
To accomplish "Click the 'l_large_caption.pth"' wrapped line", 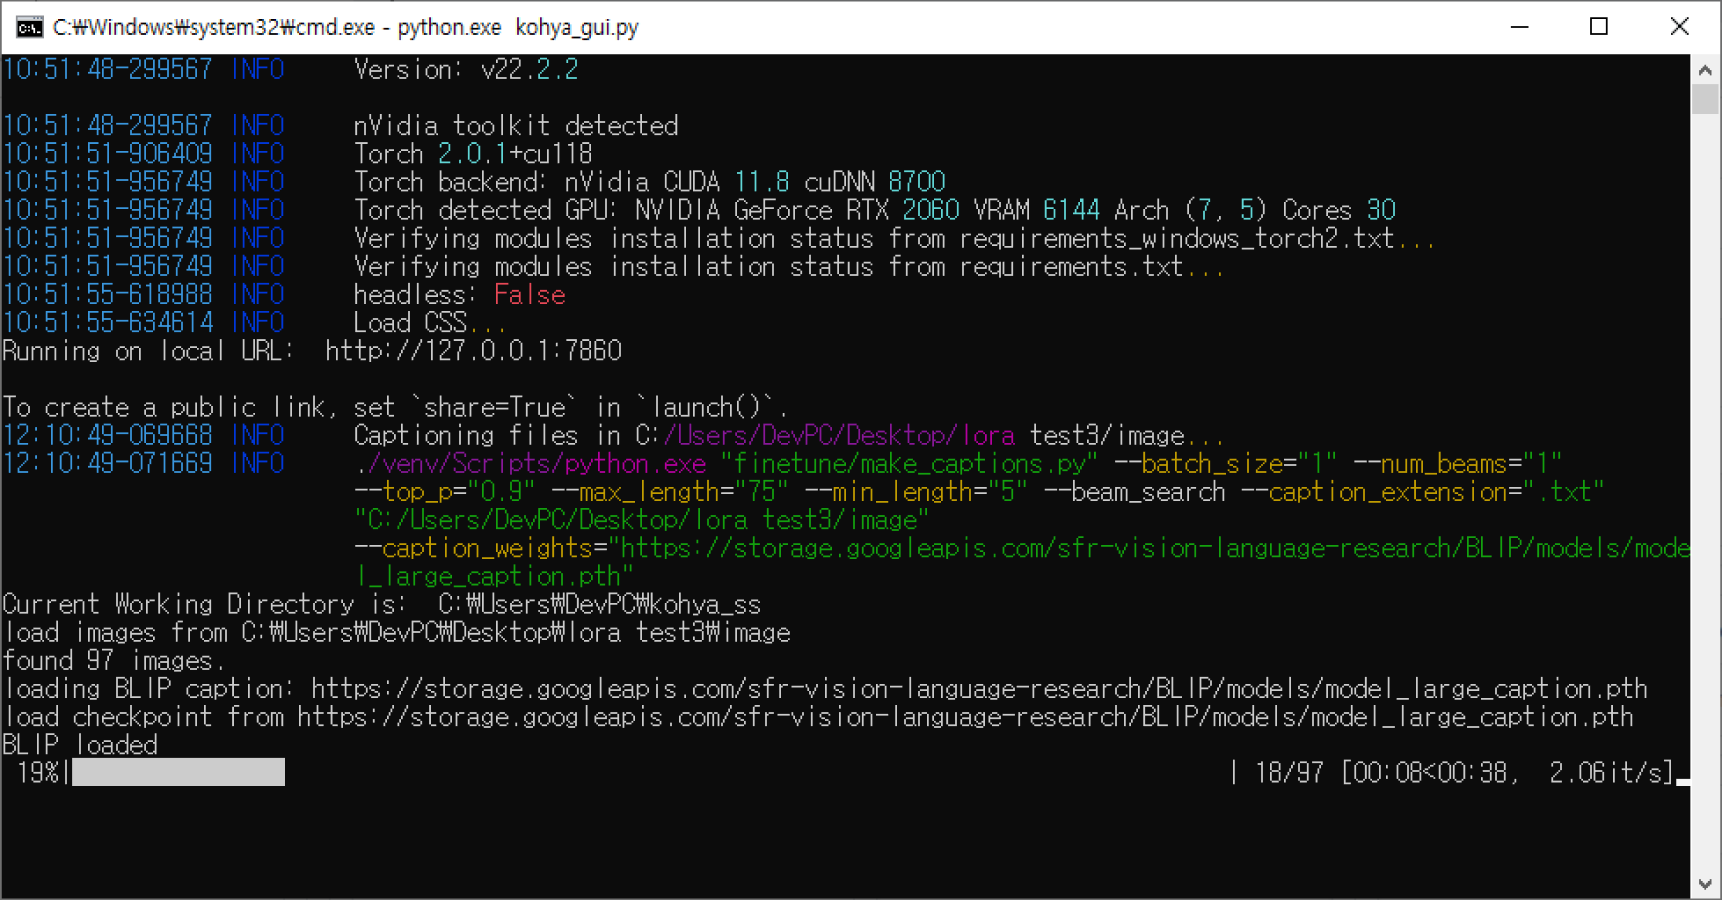I will [495, 576].
